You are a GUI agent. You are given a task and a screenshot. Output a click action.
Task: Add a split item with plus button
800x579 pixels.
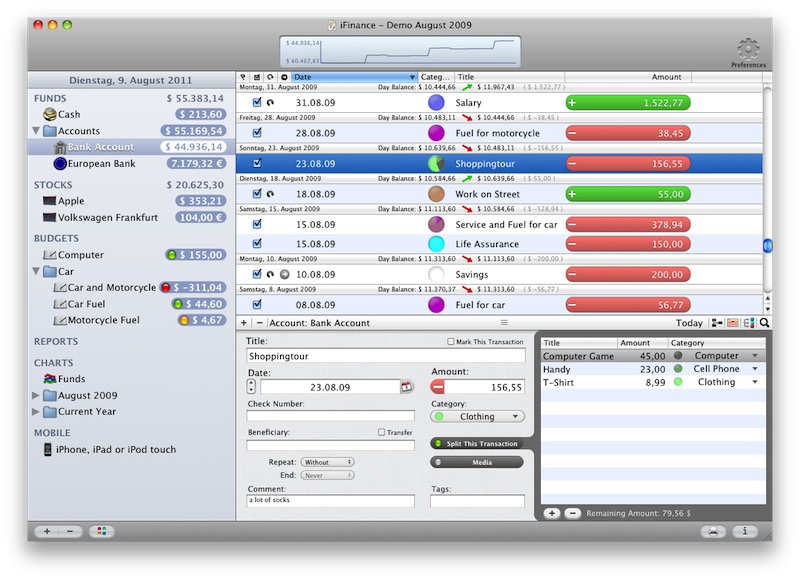click(x=552, y=513)
